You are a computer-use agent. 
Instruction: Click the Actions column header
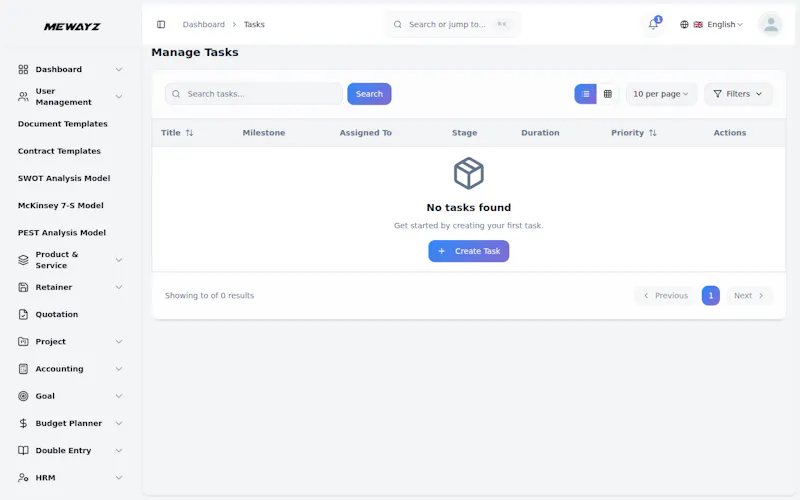730,133
